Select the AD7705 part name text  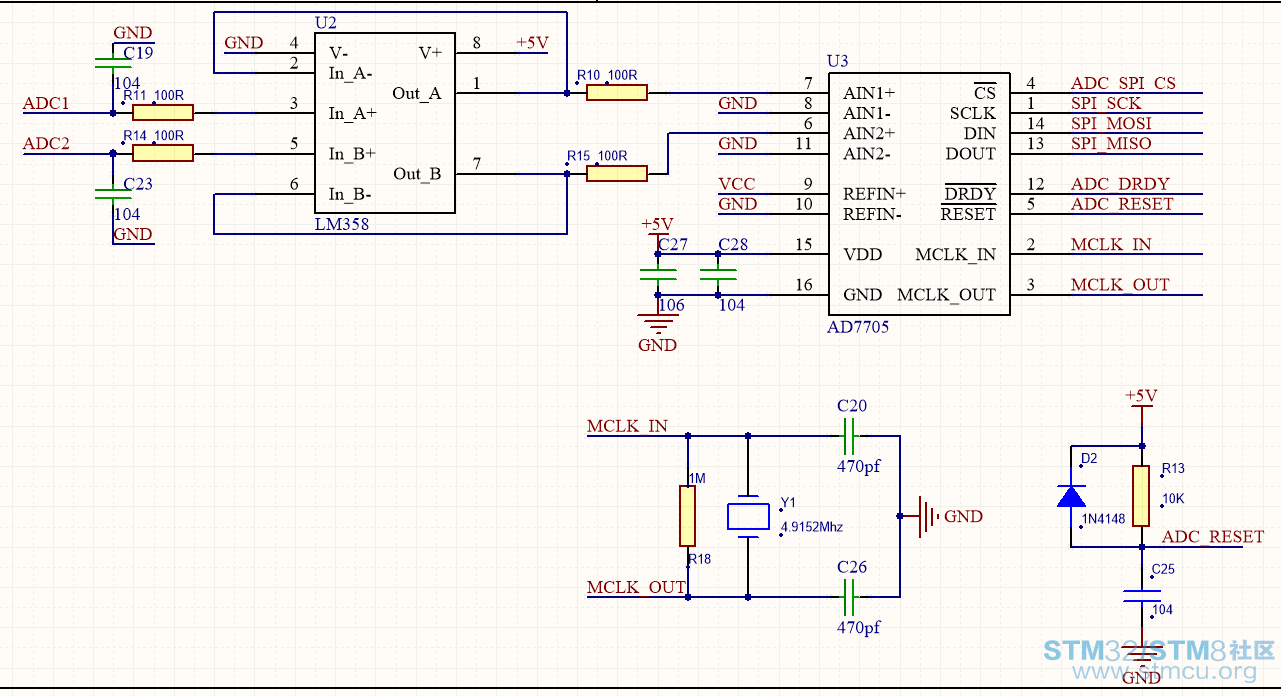click(x=858, y=327)
